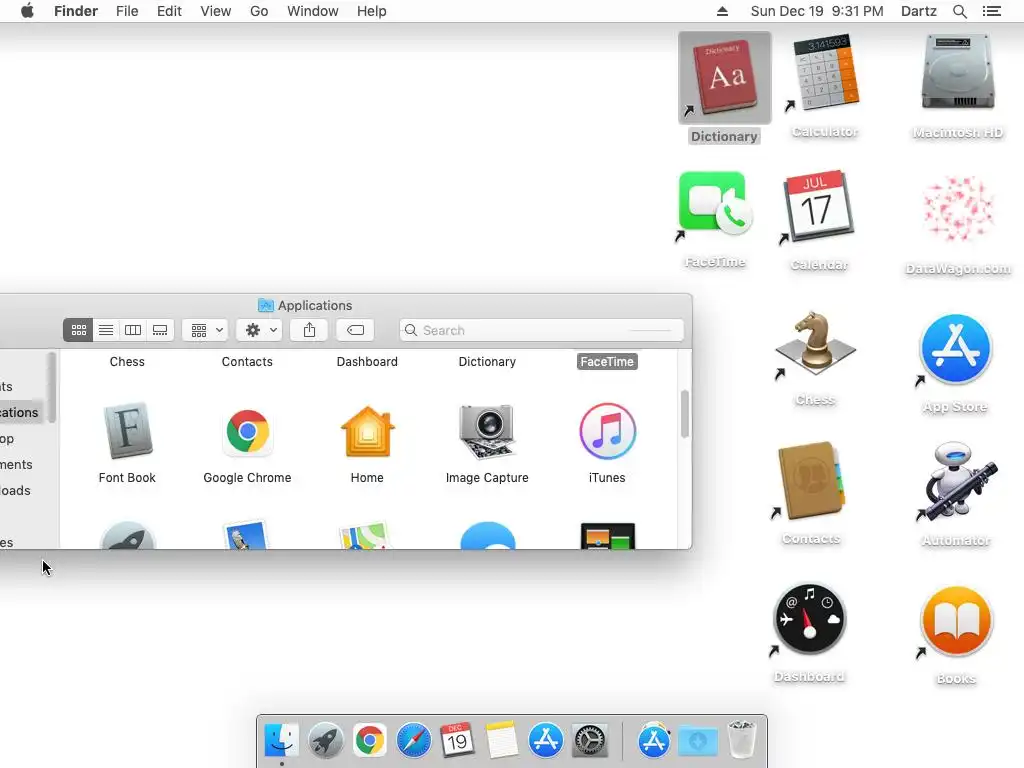
Task: Switch Finder to column view
Action: (x=133, y=330)
